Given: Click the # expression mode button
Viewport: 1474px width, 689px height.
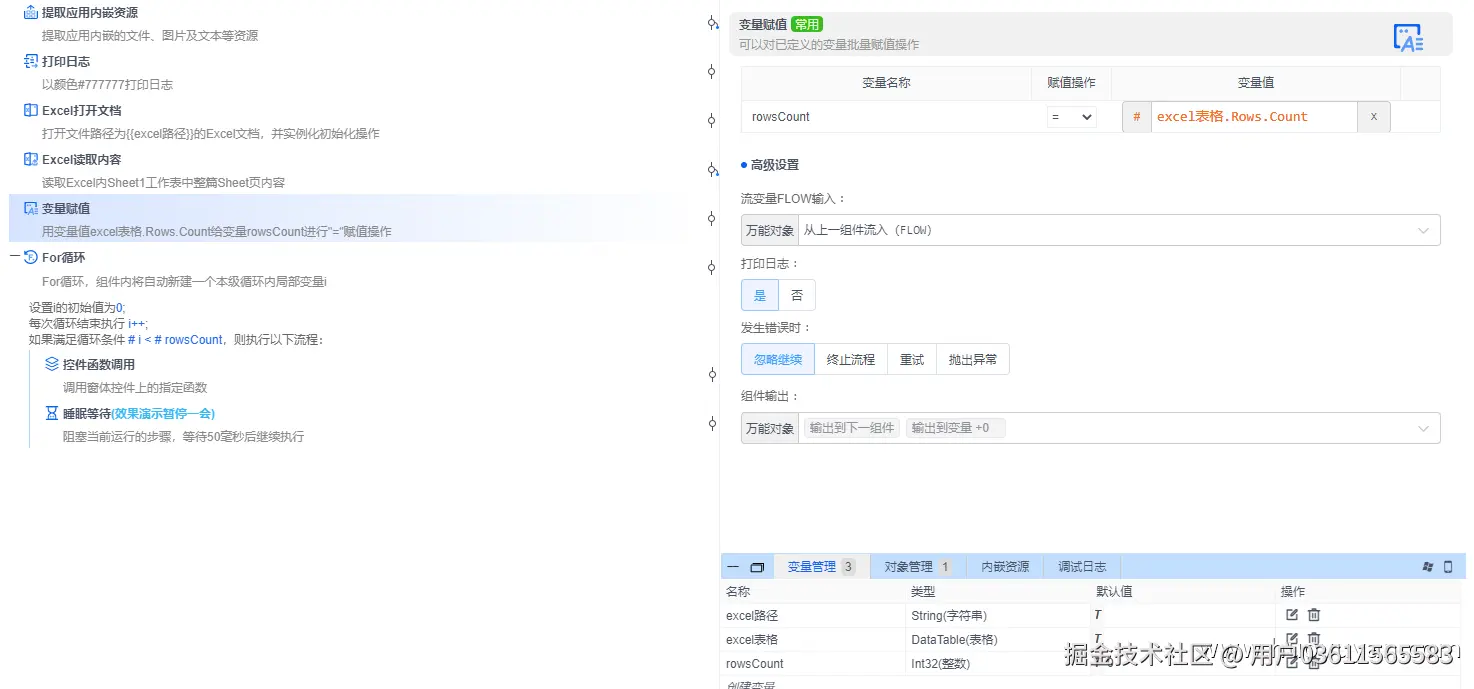Looking at the screenshot, I should [x=1136, y=117].
